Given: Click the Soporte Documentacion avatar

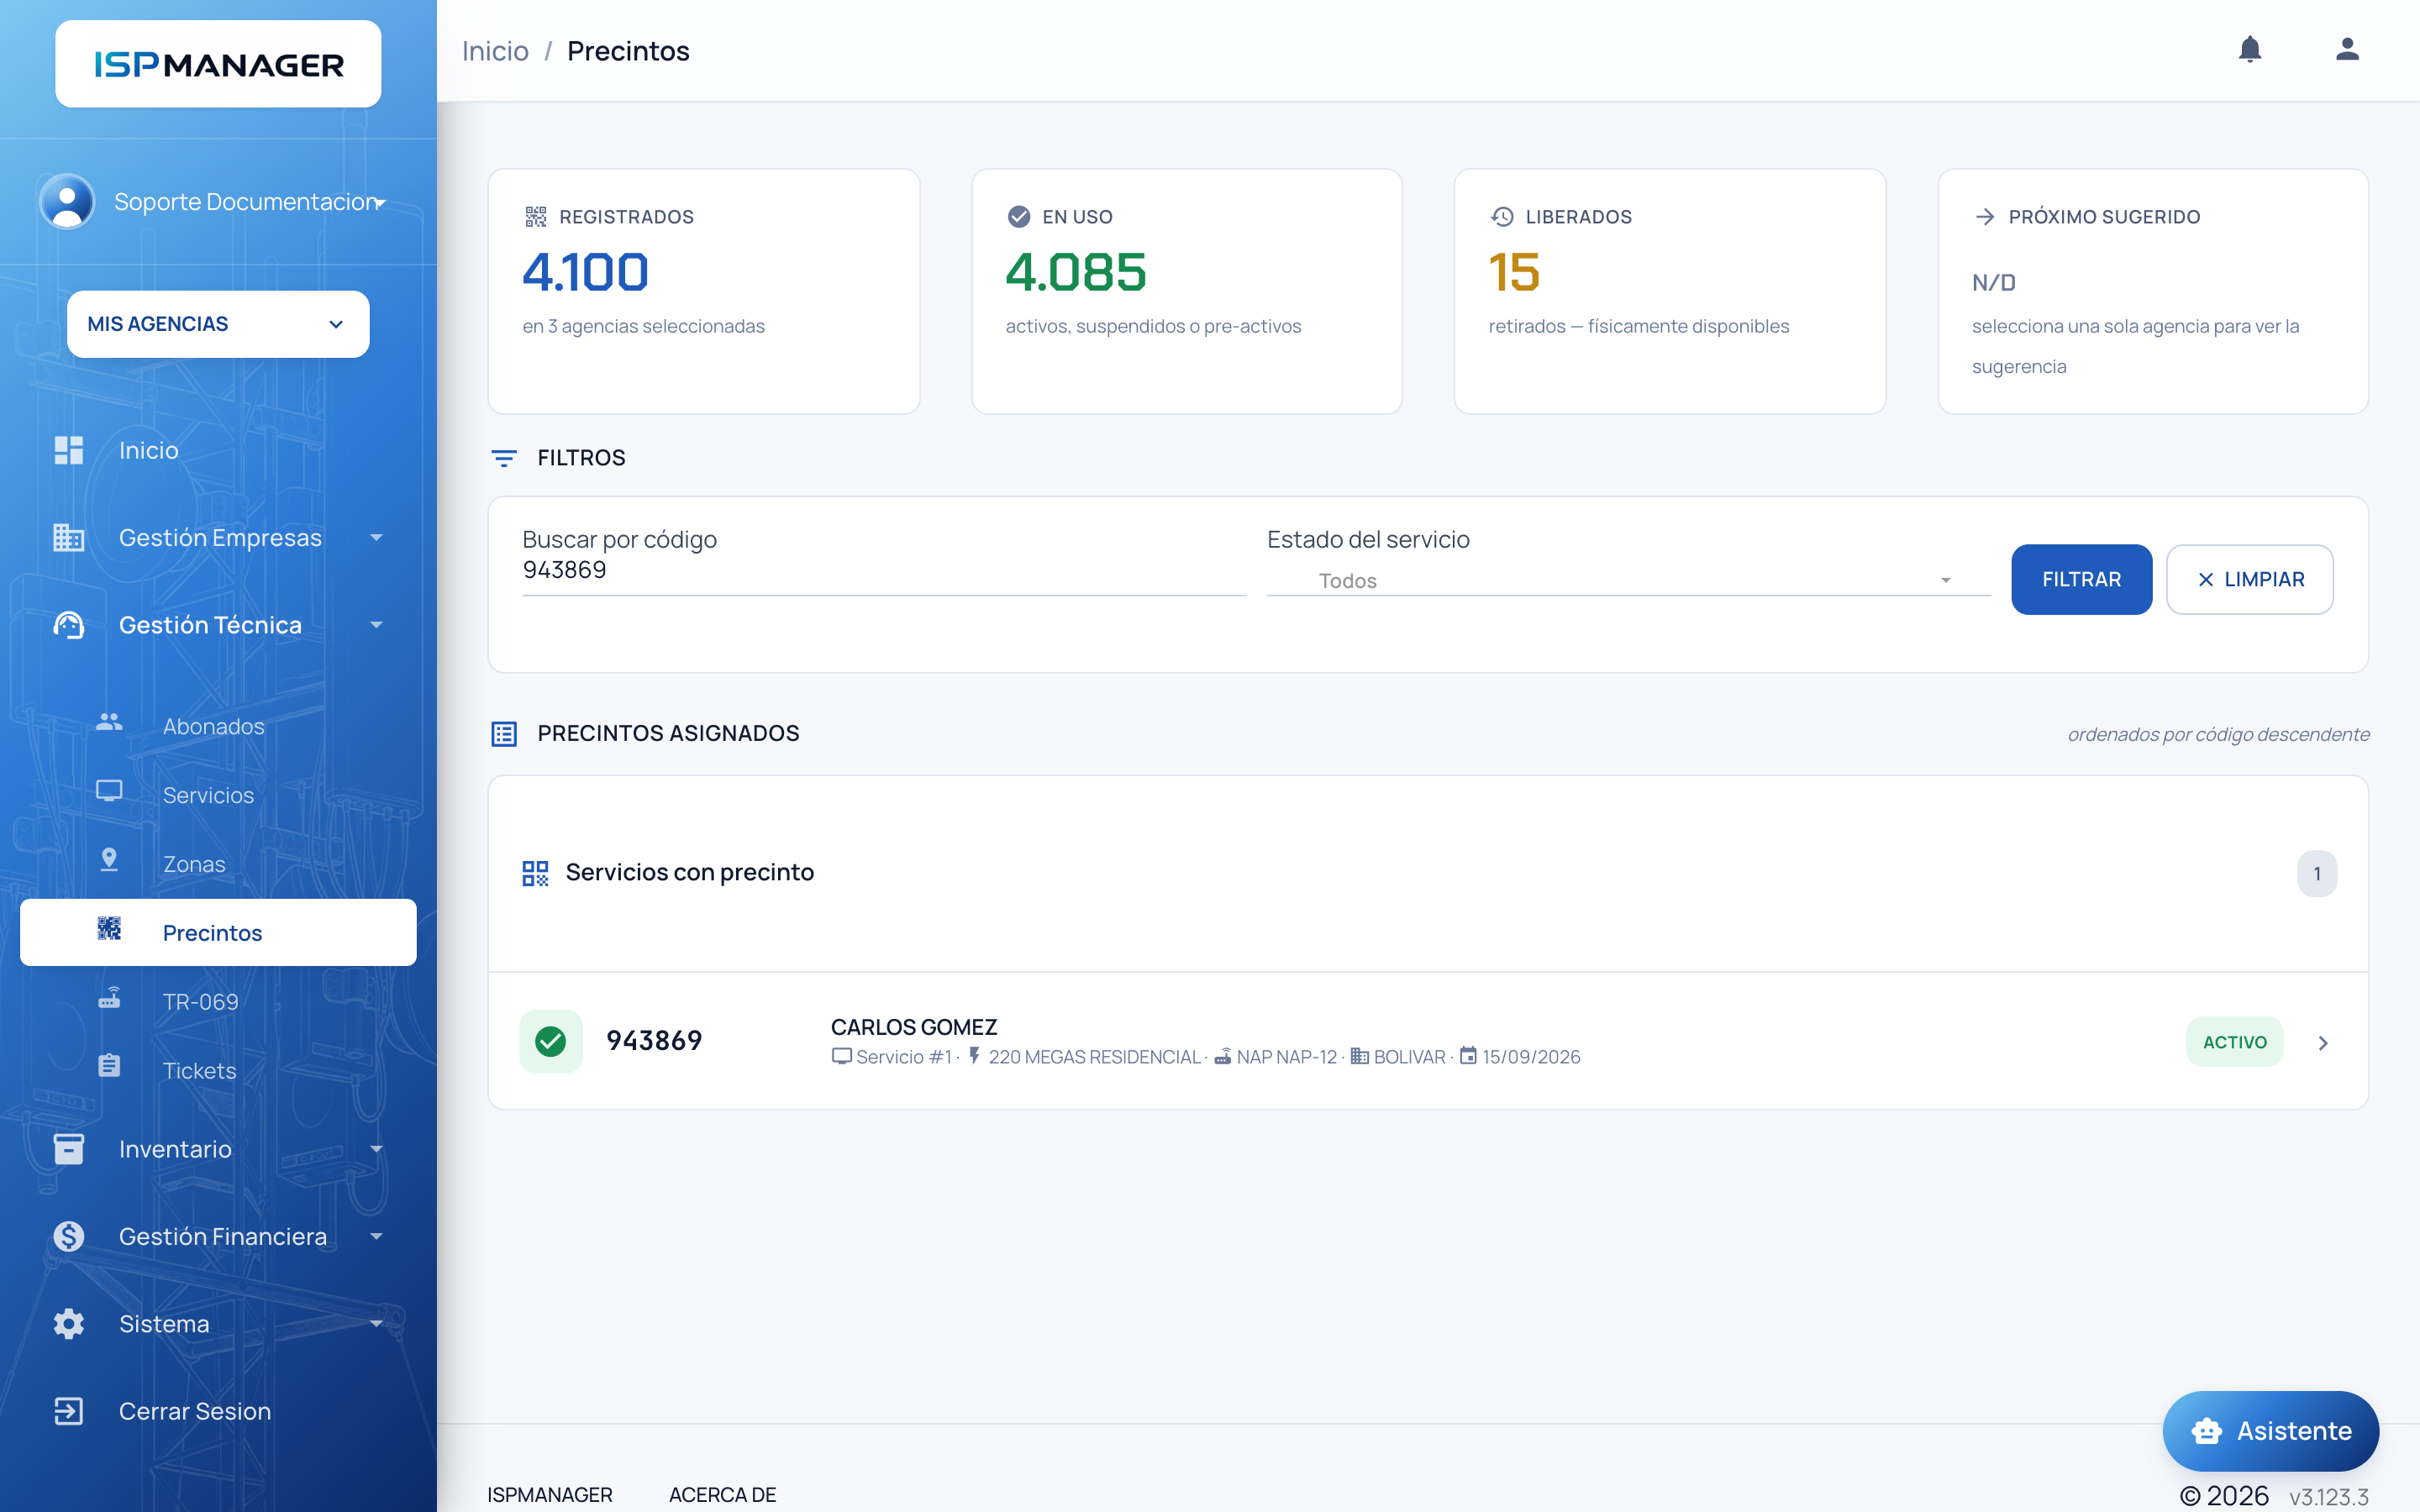Looking at the screenshot, I should [67, 201].
